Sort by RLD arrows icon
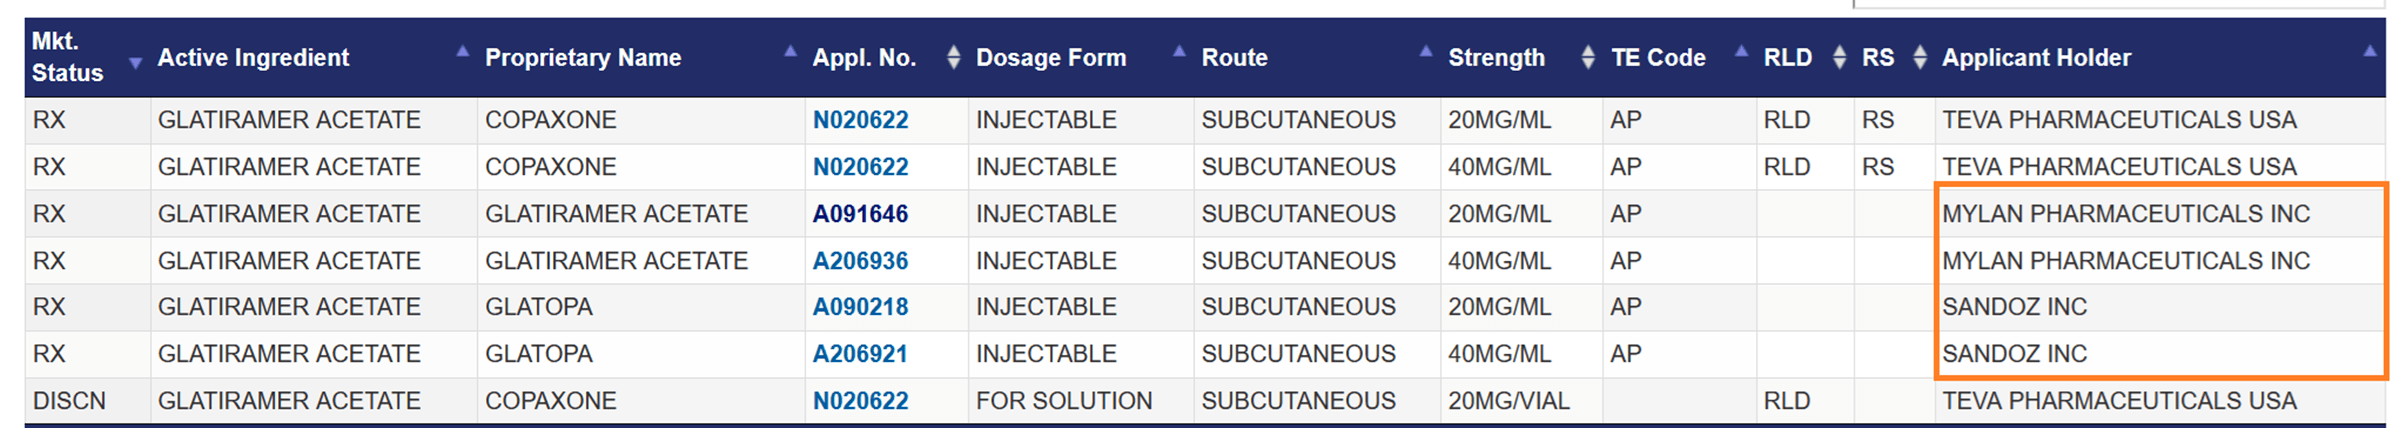The image size is (2393, 428). tap(1839, 58)
